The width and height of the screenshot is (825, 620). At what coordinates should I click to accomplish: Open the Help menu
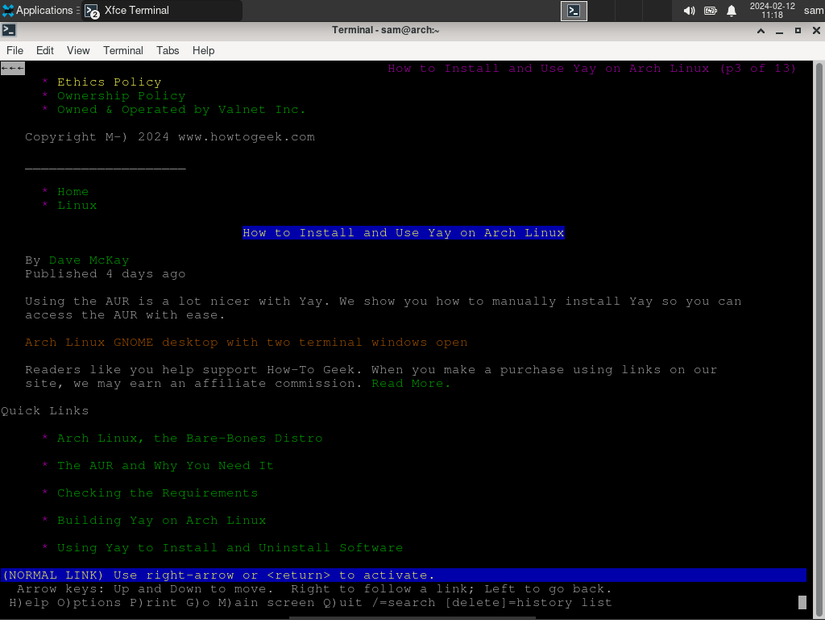coord(203,50)
